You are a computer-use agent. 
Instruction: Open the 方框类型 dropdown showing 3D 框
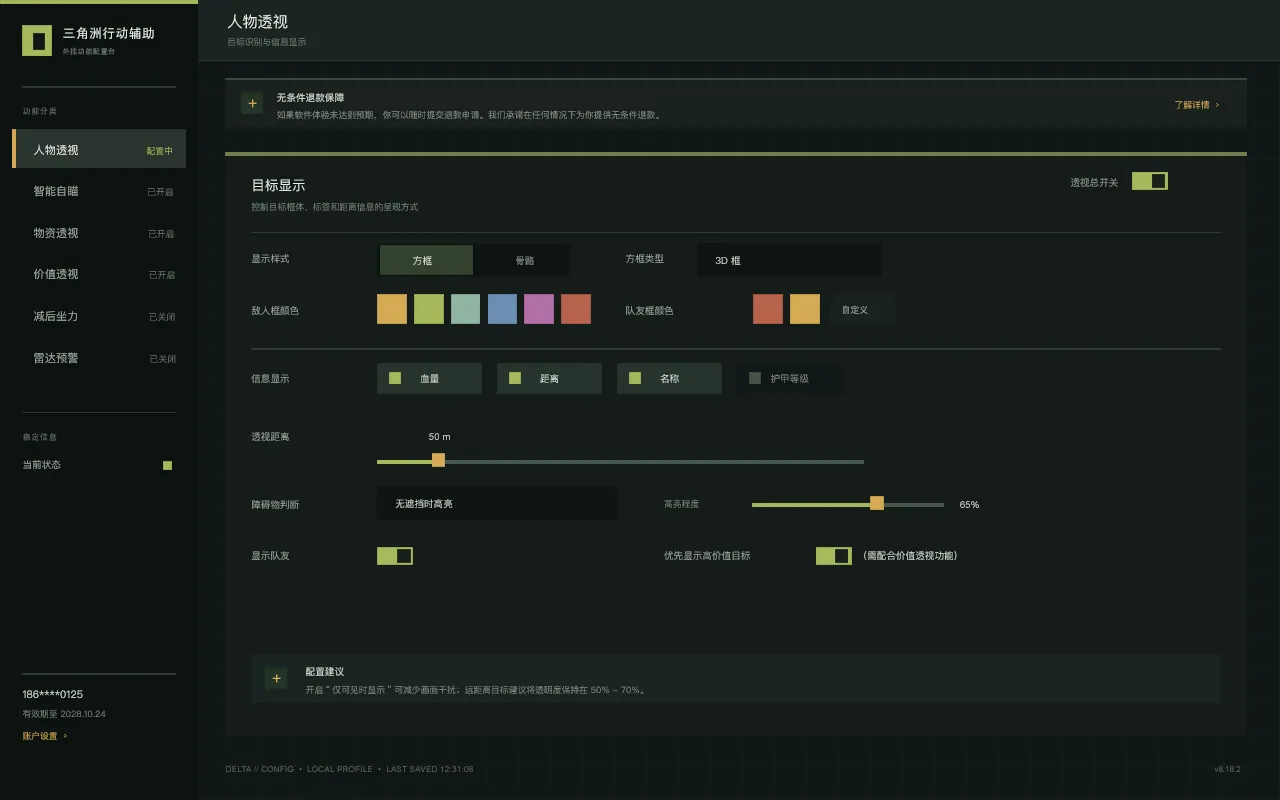pyautogui.click(x=789, y=260)
